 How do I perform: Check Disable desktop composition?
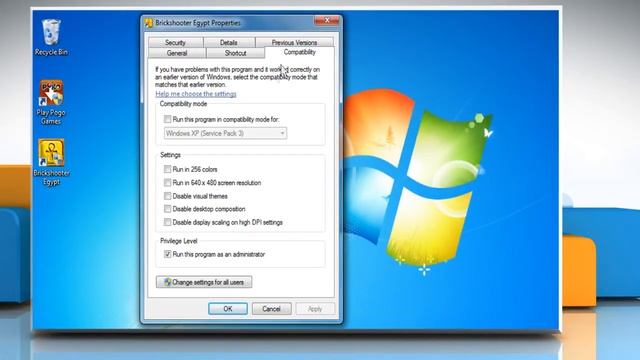pos(167,209)
